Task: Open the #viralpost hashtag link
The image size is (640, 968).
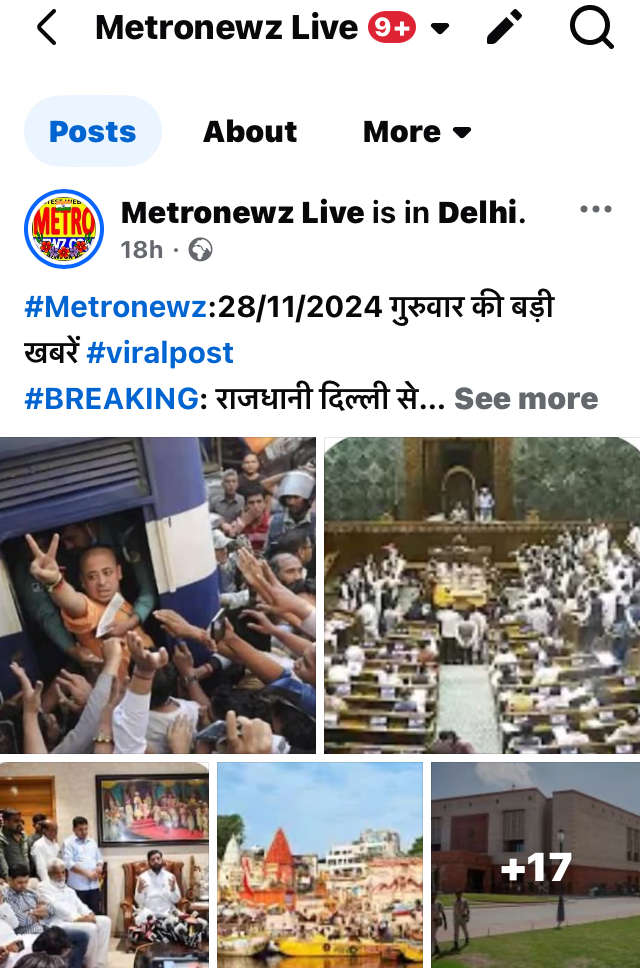Action: (x=160, y=353)
